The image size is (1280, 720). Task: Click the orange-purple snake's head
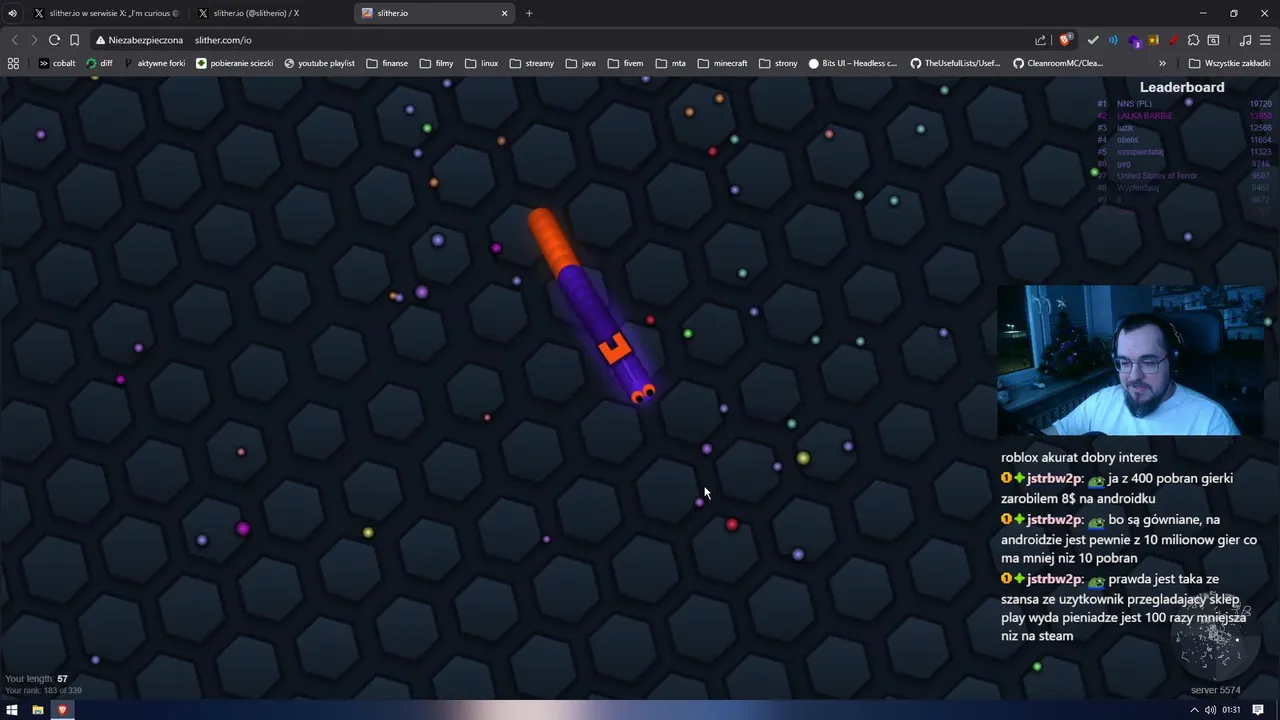[x=642, y=392]
